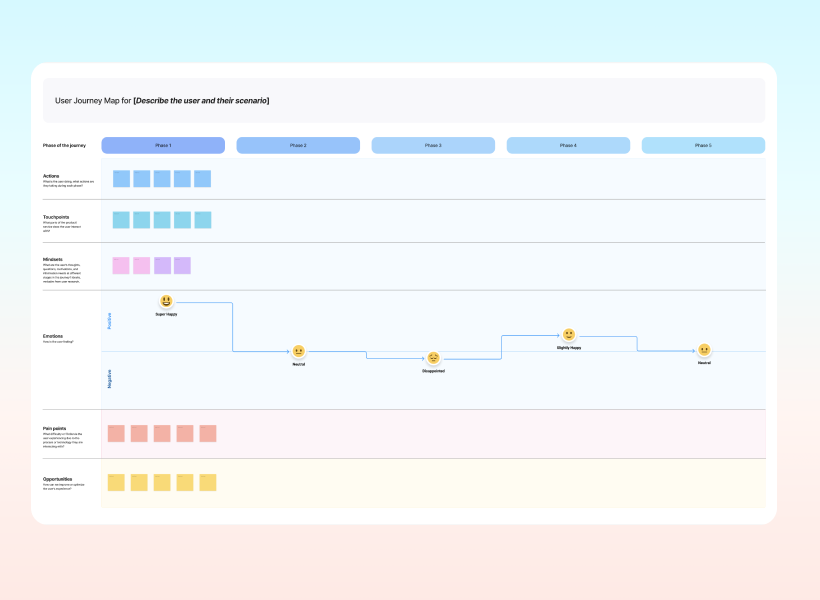820x600 pixels.
Task: Click the Phase 3 header bar
Action: point(433,145)
